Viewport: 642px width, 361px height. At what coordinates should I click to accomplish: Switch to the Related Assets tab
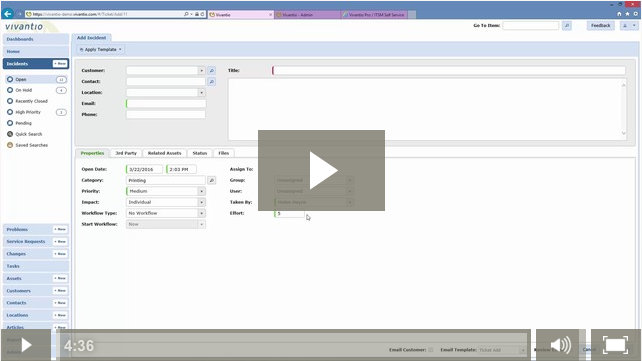pos(164,153)
